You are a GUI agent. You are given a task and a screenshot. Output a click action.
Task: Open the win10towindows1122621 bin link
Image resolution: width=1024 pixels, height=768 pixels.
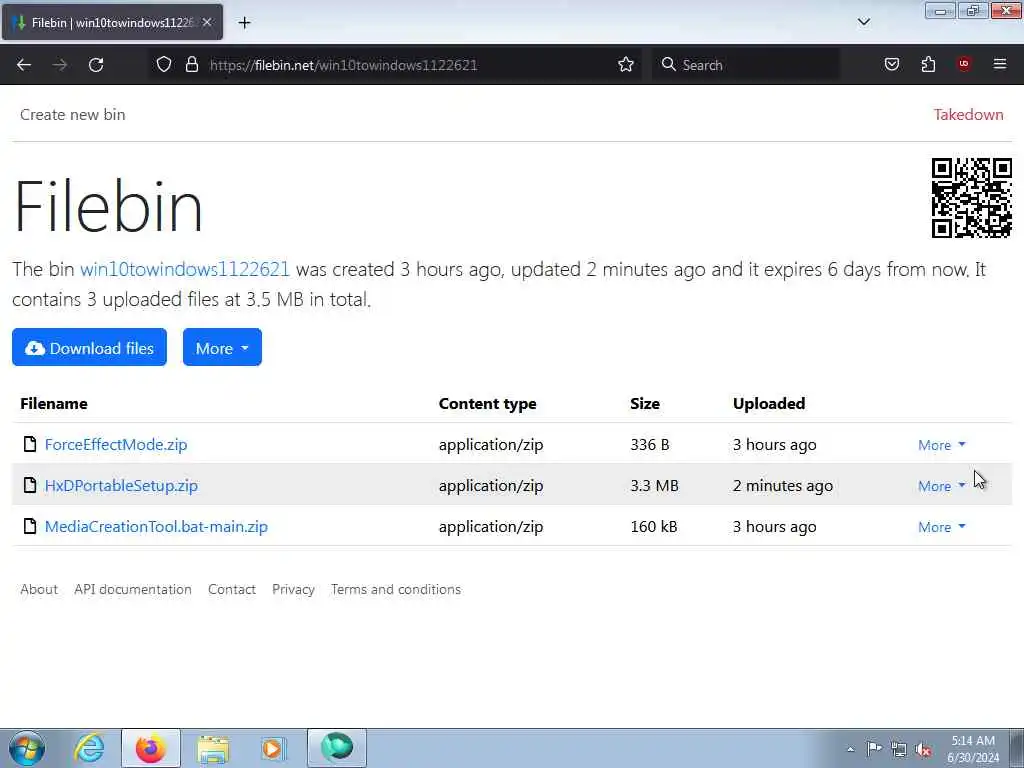point(184,269)
